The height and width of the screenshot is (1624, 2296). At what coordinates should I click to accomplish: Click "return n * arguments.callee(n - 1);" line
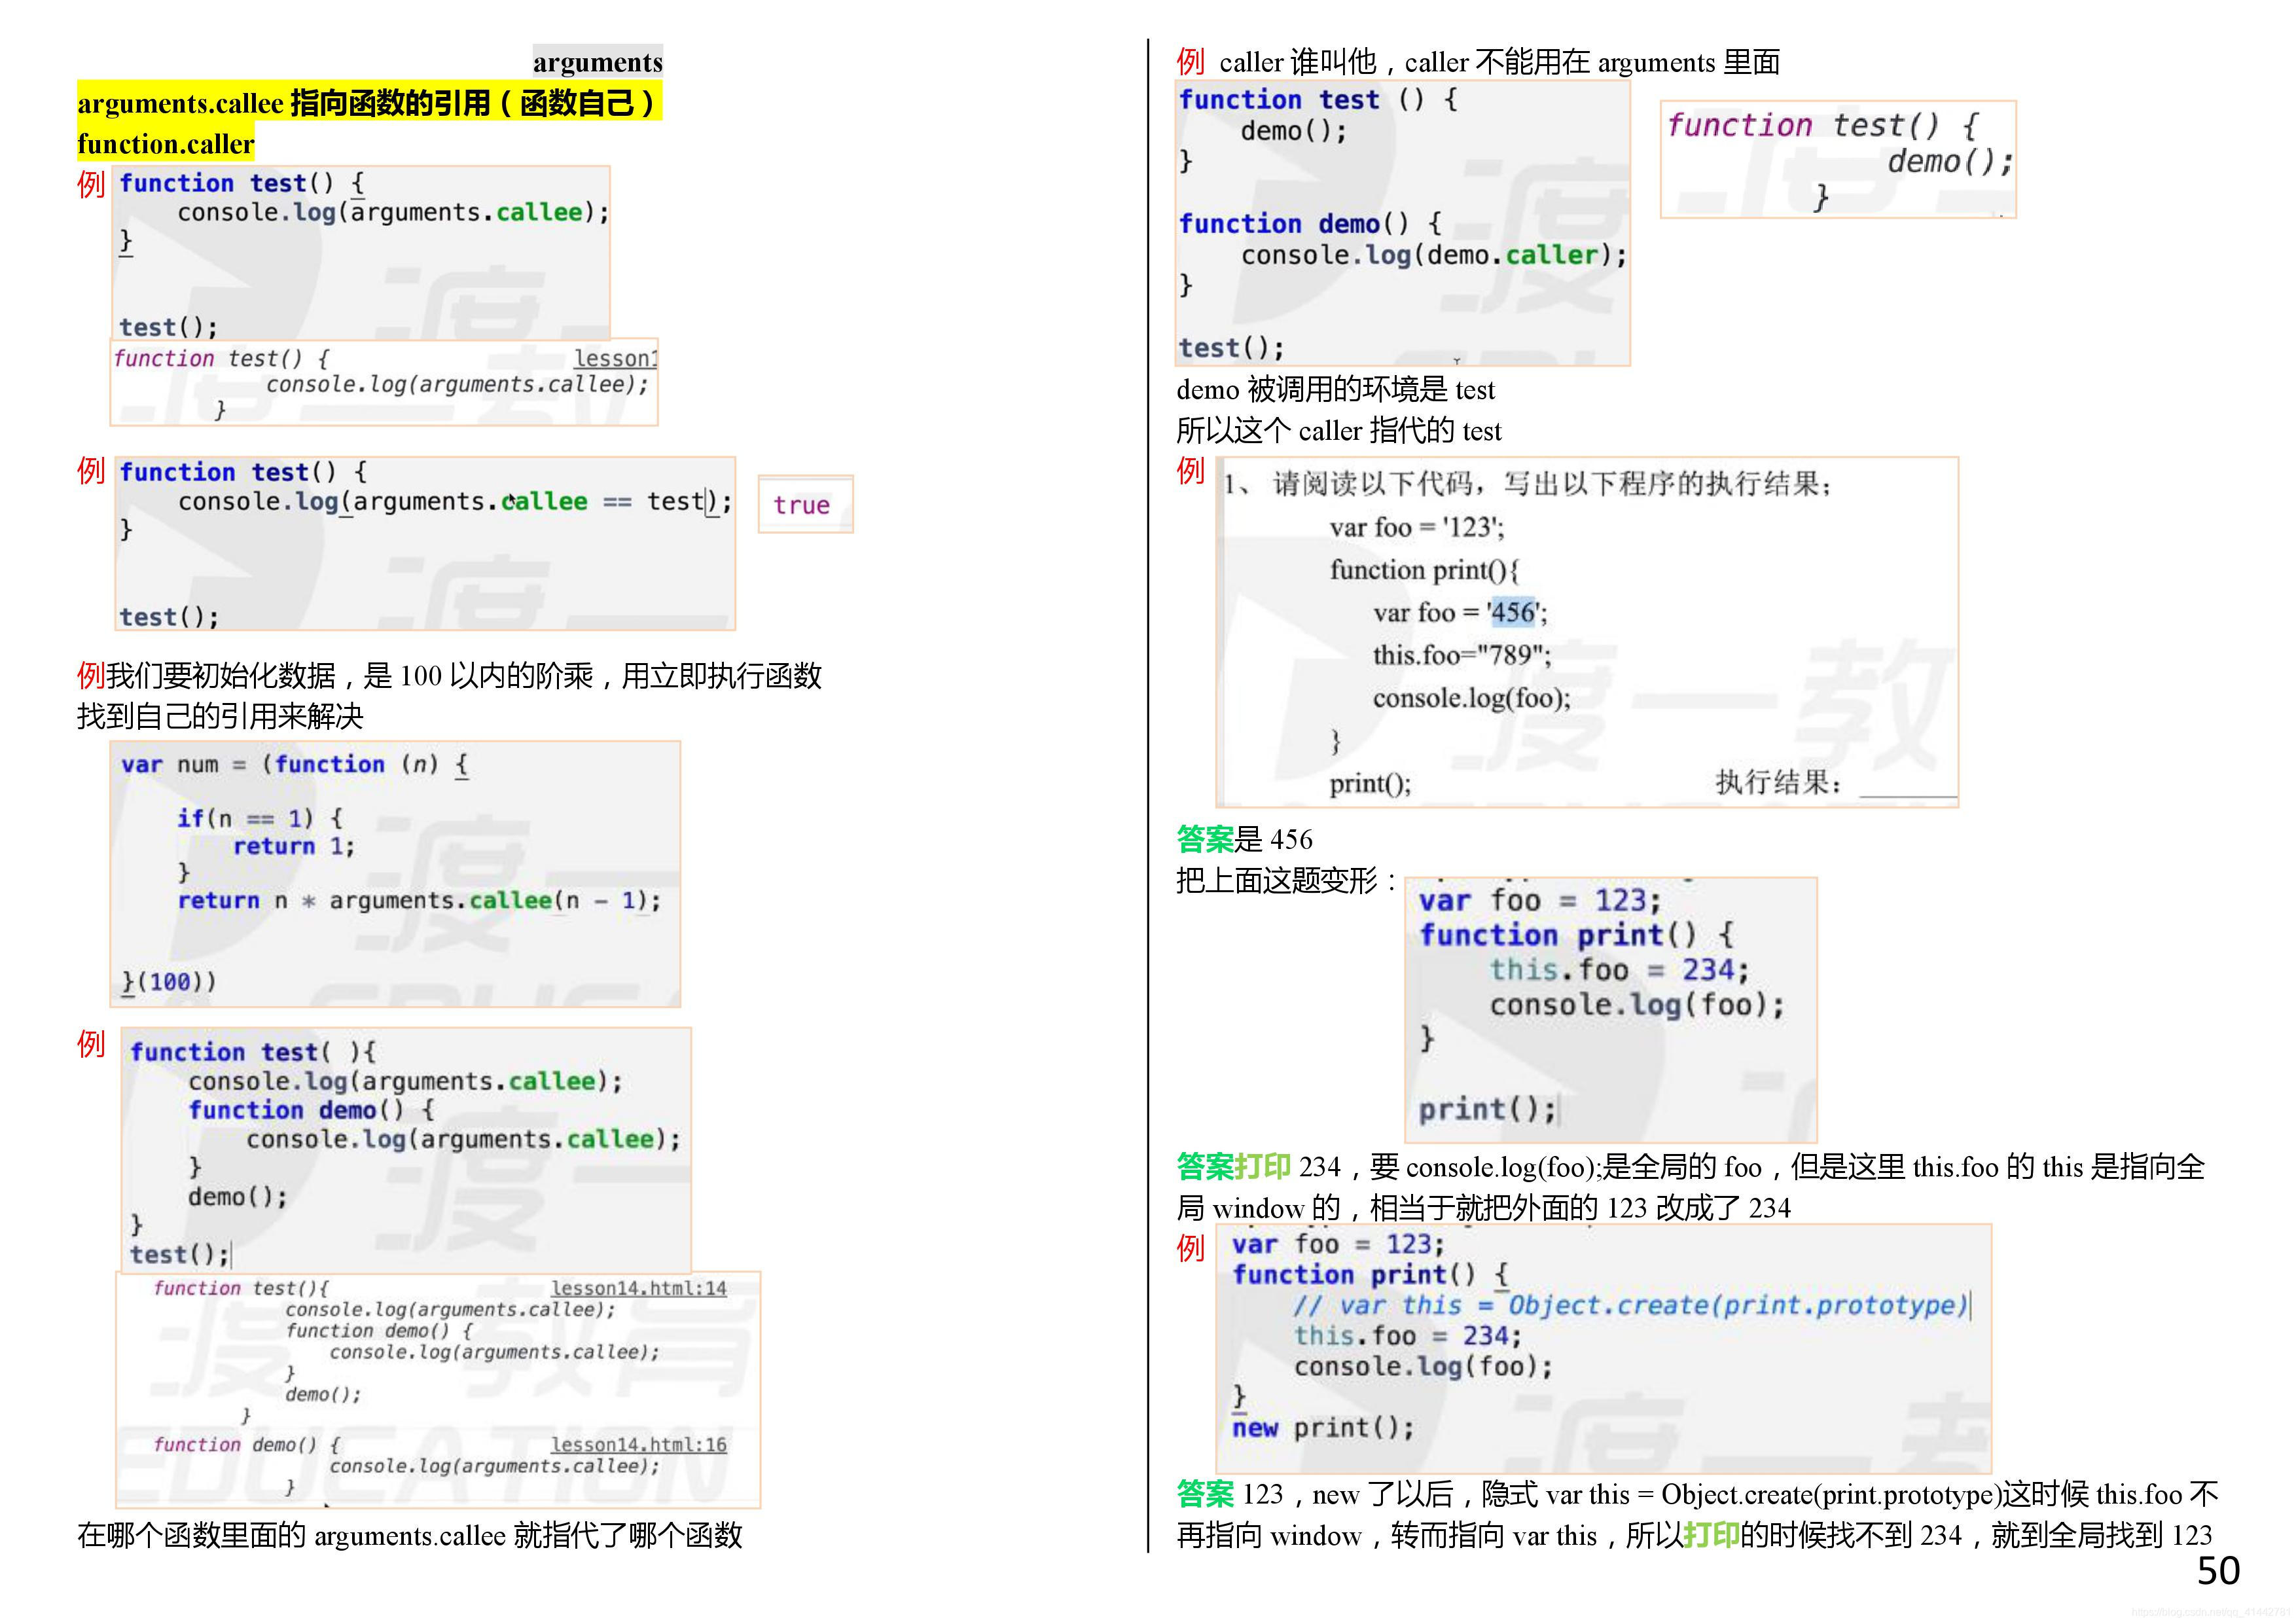(419, 901)
